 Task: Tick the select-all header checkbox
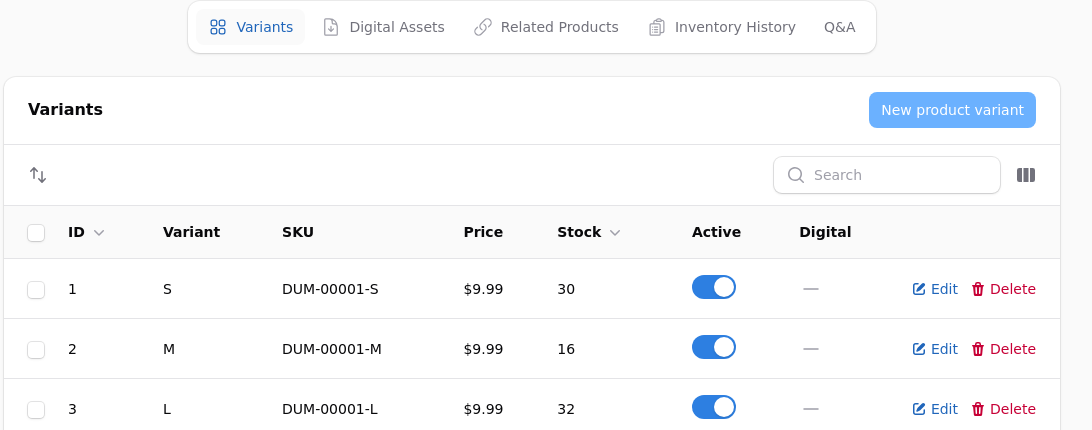(x=36, y=233)
